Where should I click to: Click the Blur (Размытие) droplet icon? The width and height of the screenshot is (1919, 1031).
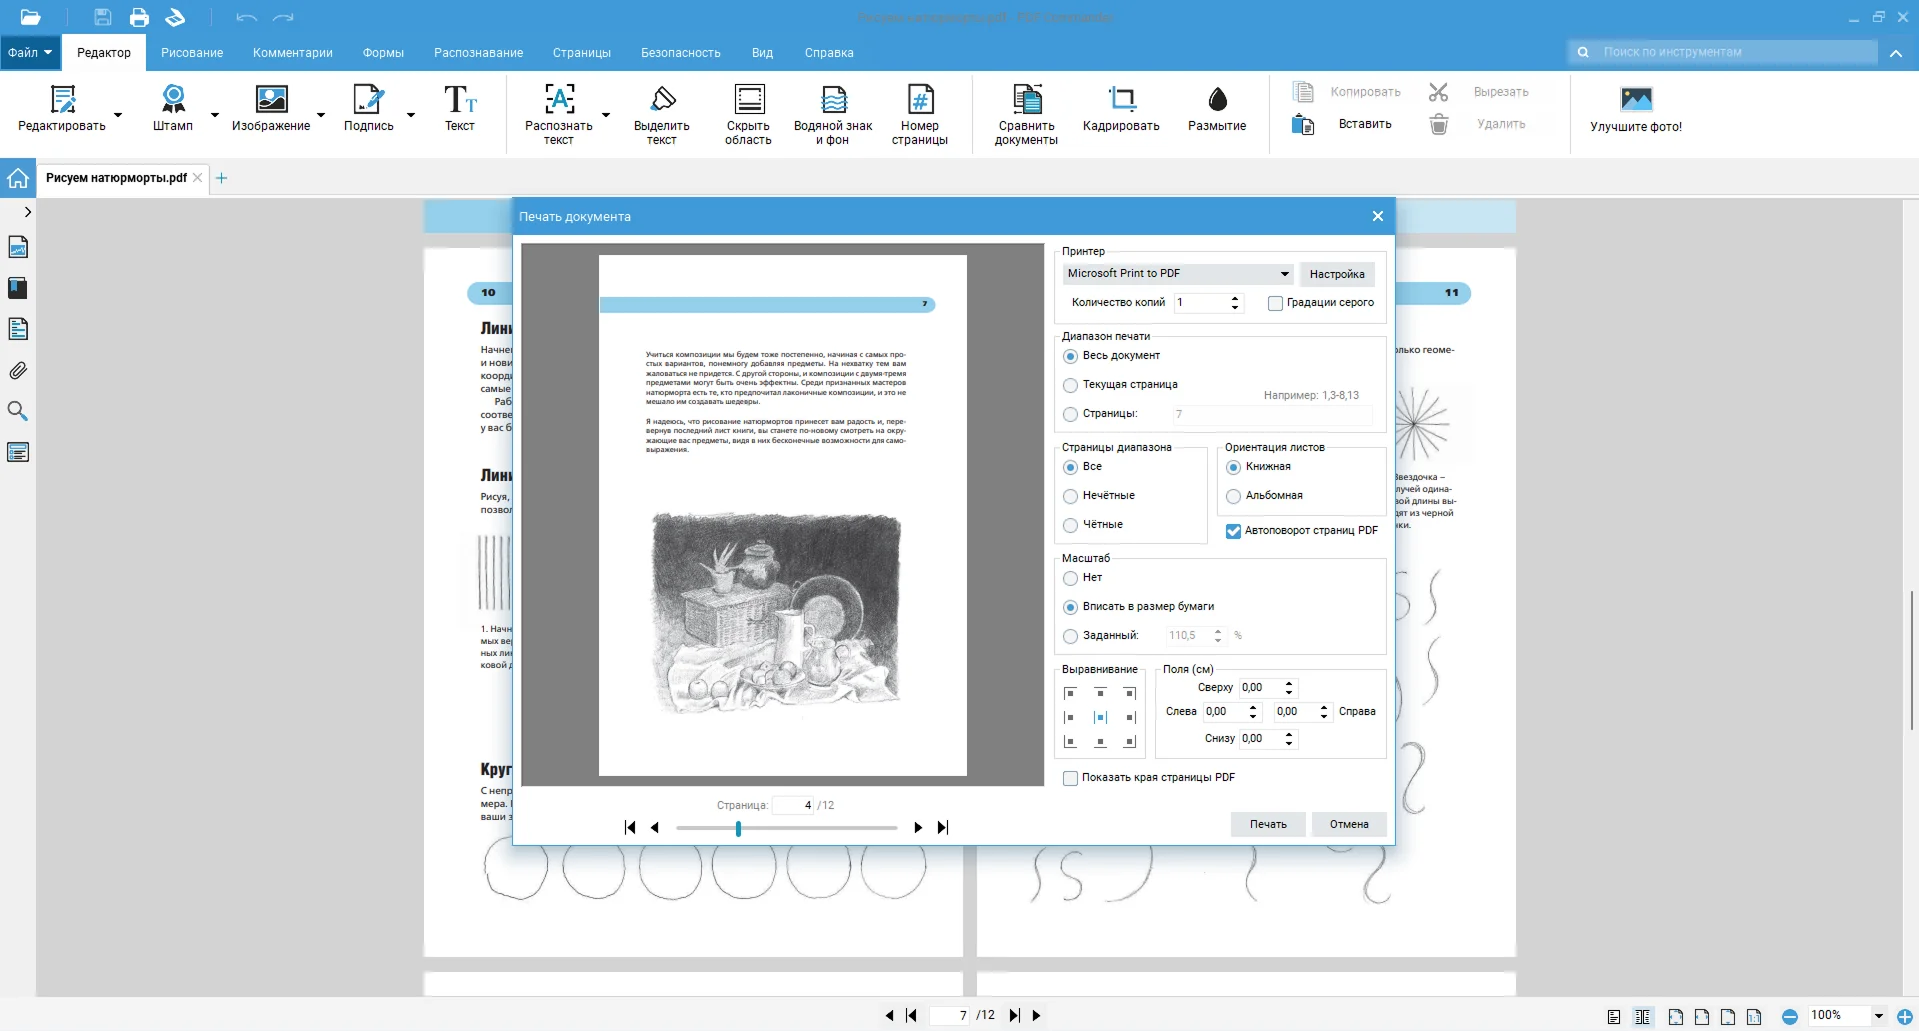tap(1216, 99)
